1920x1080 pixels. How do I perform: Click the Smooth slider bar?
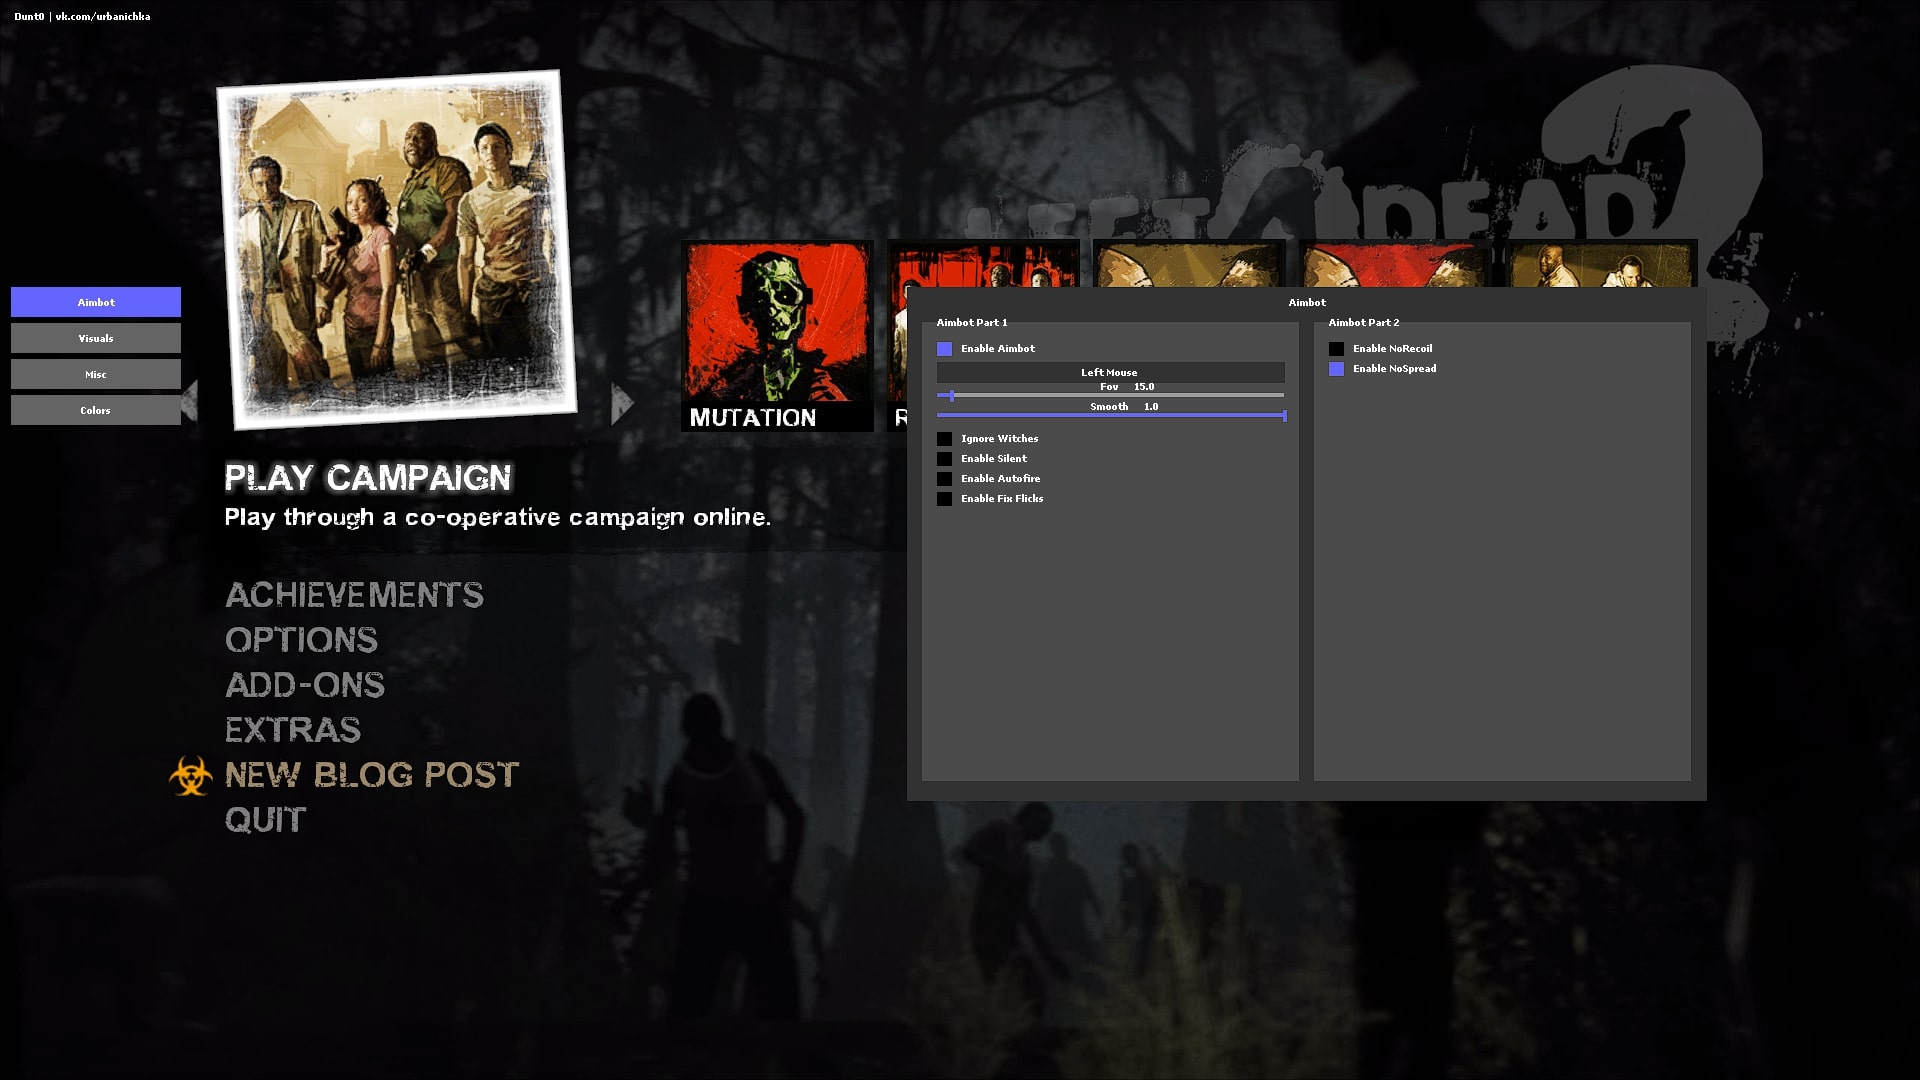point(1110,415)
